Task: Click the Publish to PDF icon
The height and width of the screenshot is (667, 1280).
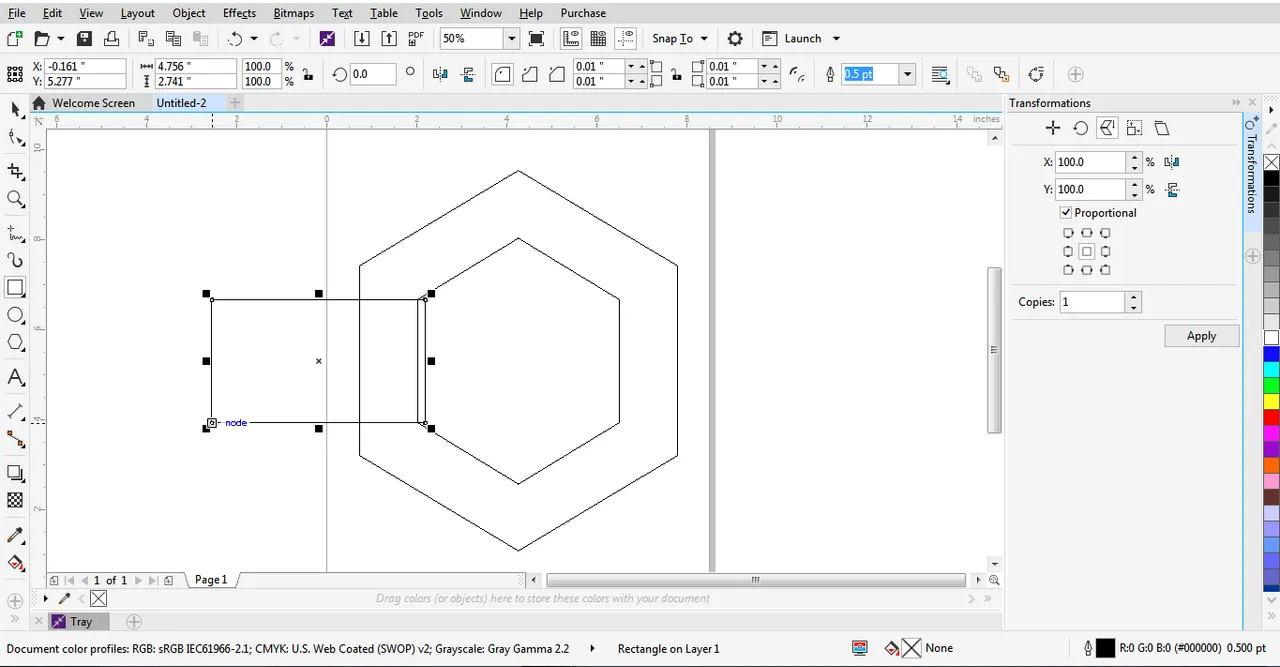Action: (x=416, y=38)
